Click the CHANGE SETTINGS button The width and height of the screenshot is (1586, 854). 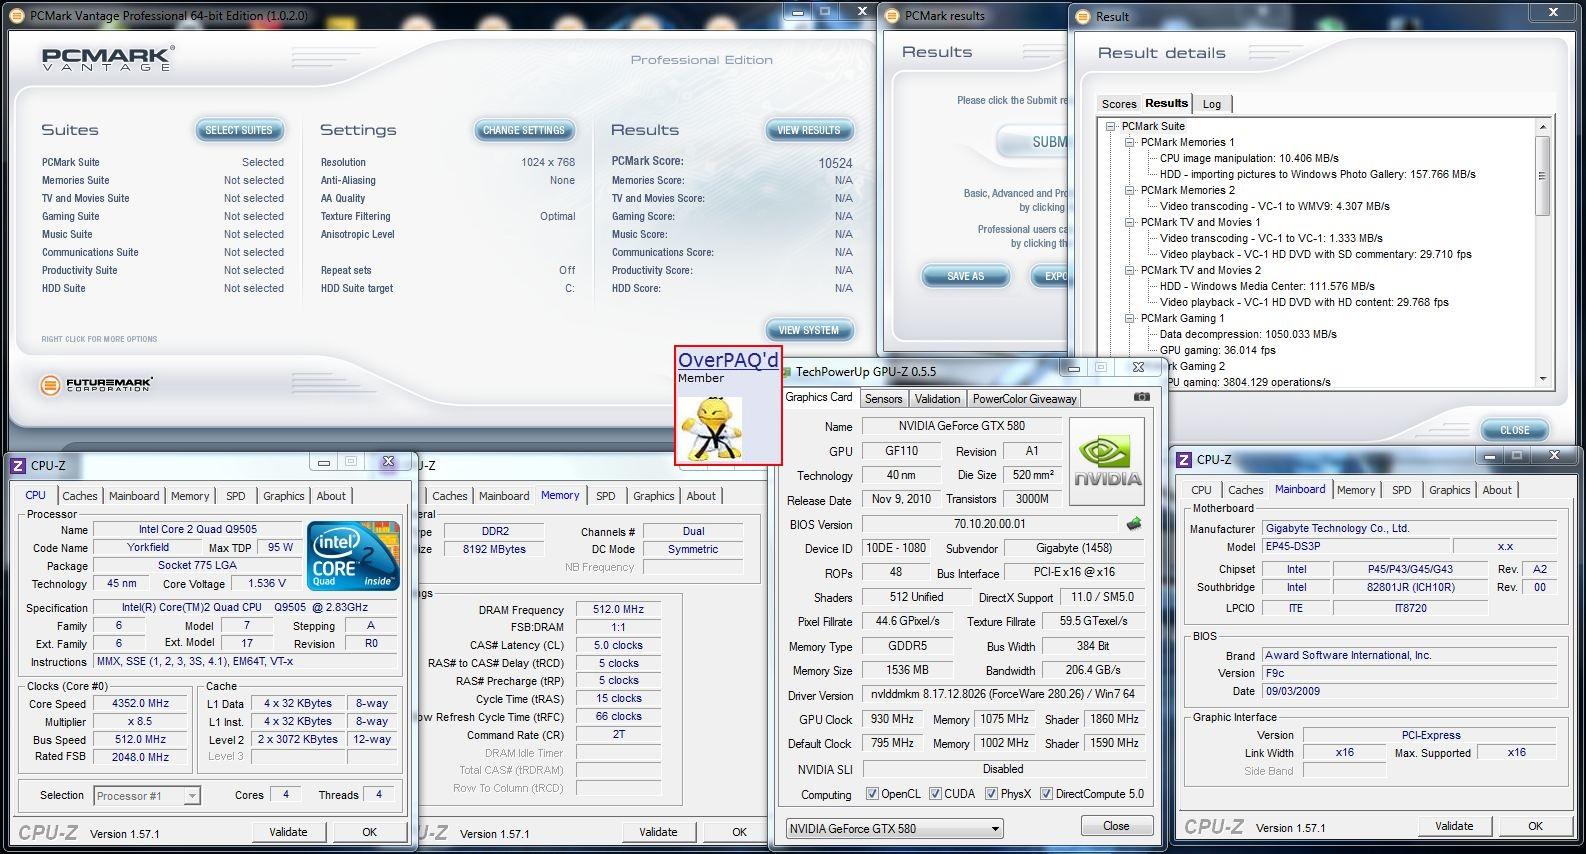click(524, 130)
